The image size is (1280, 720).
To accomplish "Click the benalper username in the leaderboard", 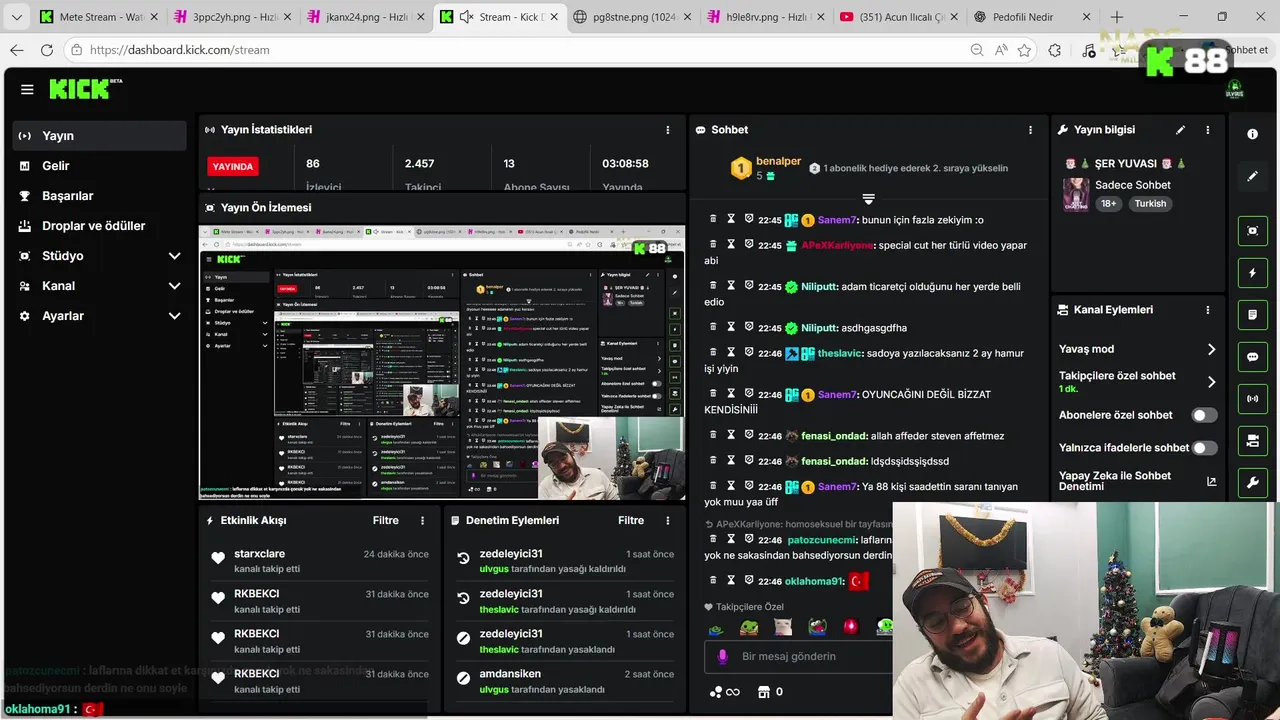I will (779, 161).
